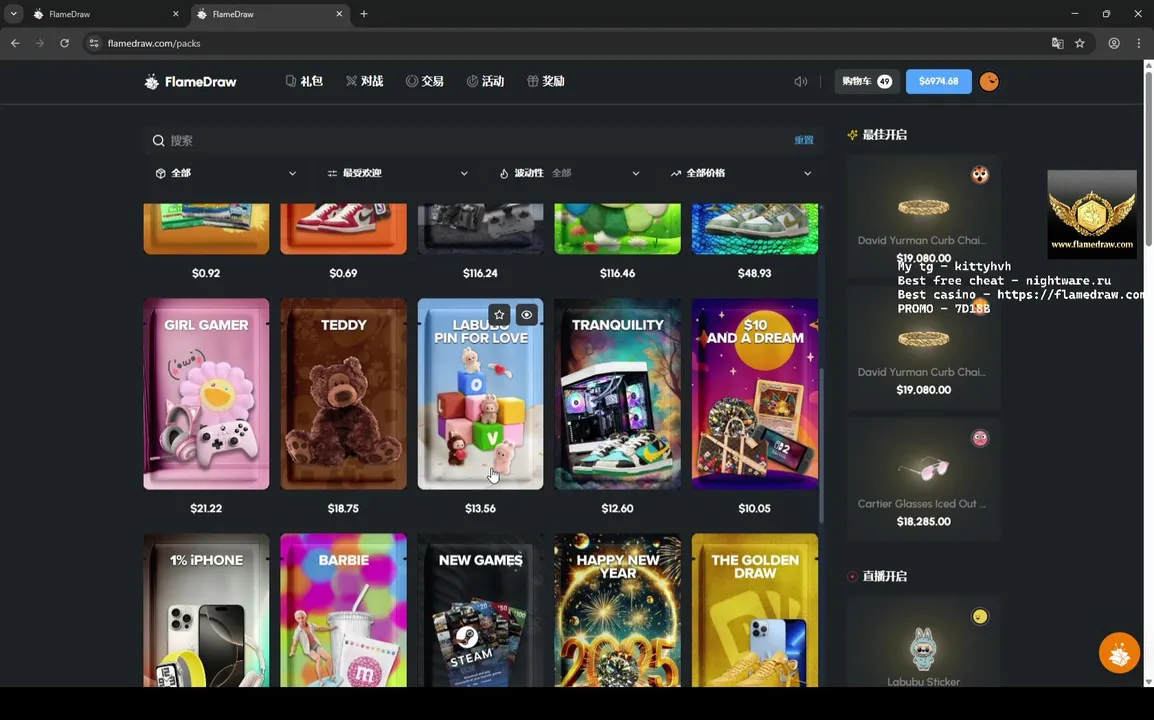
Task: View site information icon in address bar
Action: (93, 43)
